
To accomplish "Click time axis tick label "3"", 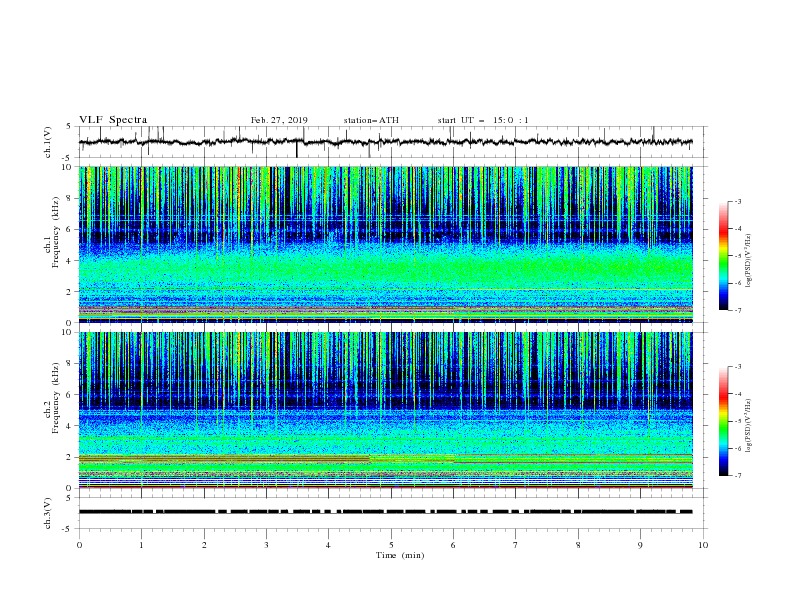I will coord(266,545).
